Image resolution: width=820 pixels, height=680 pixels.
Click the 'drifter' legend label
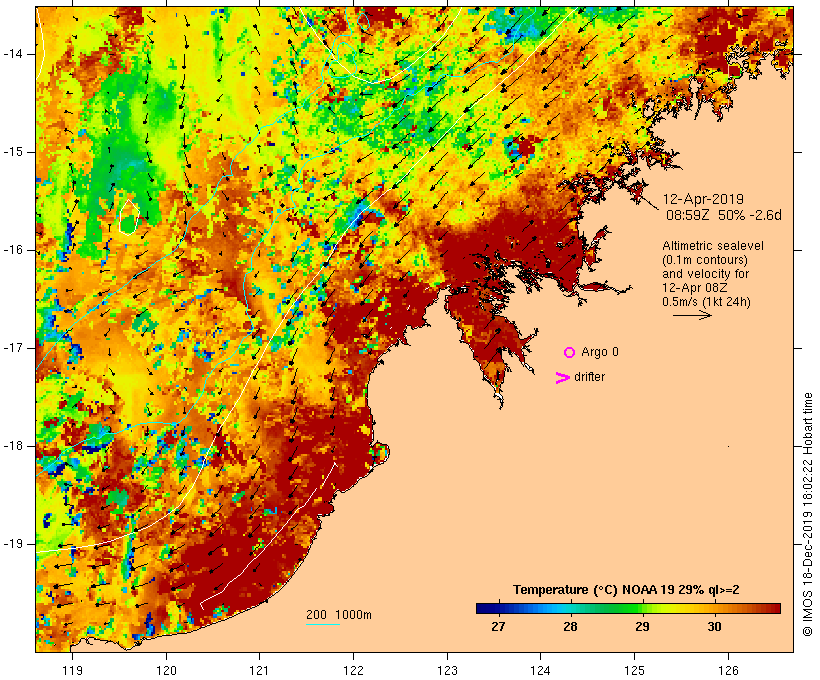[589, 377]
